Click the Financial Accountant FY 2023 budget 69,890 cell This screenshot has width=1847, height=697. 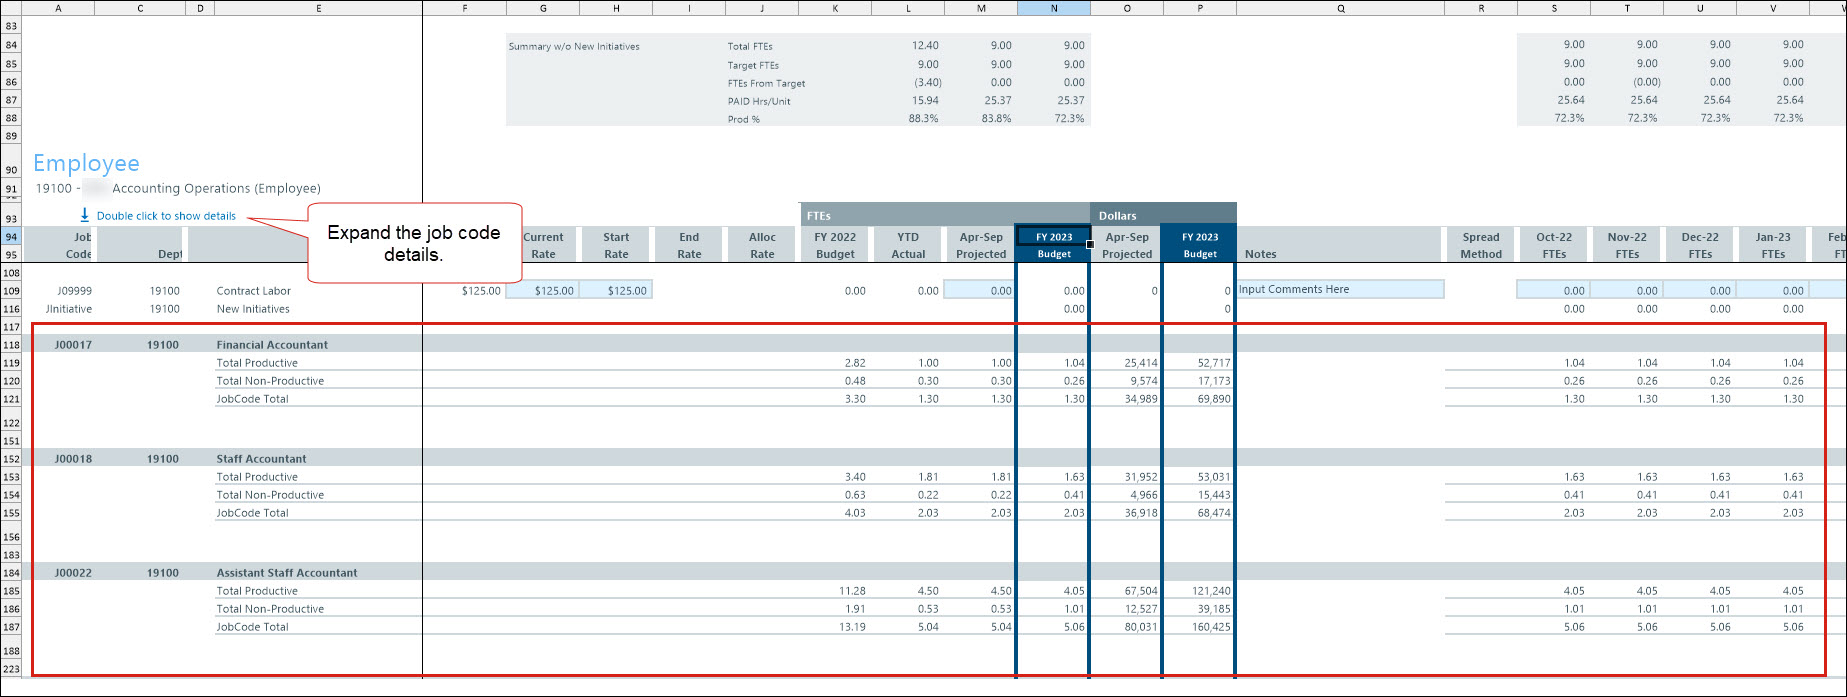point(1200,399)
